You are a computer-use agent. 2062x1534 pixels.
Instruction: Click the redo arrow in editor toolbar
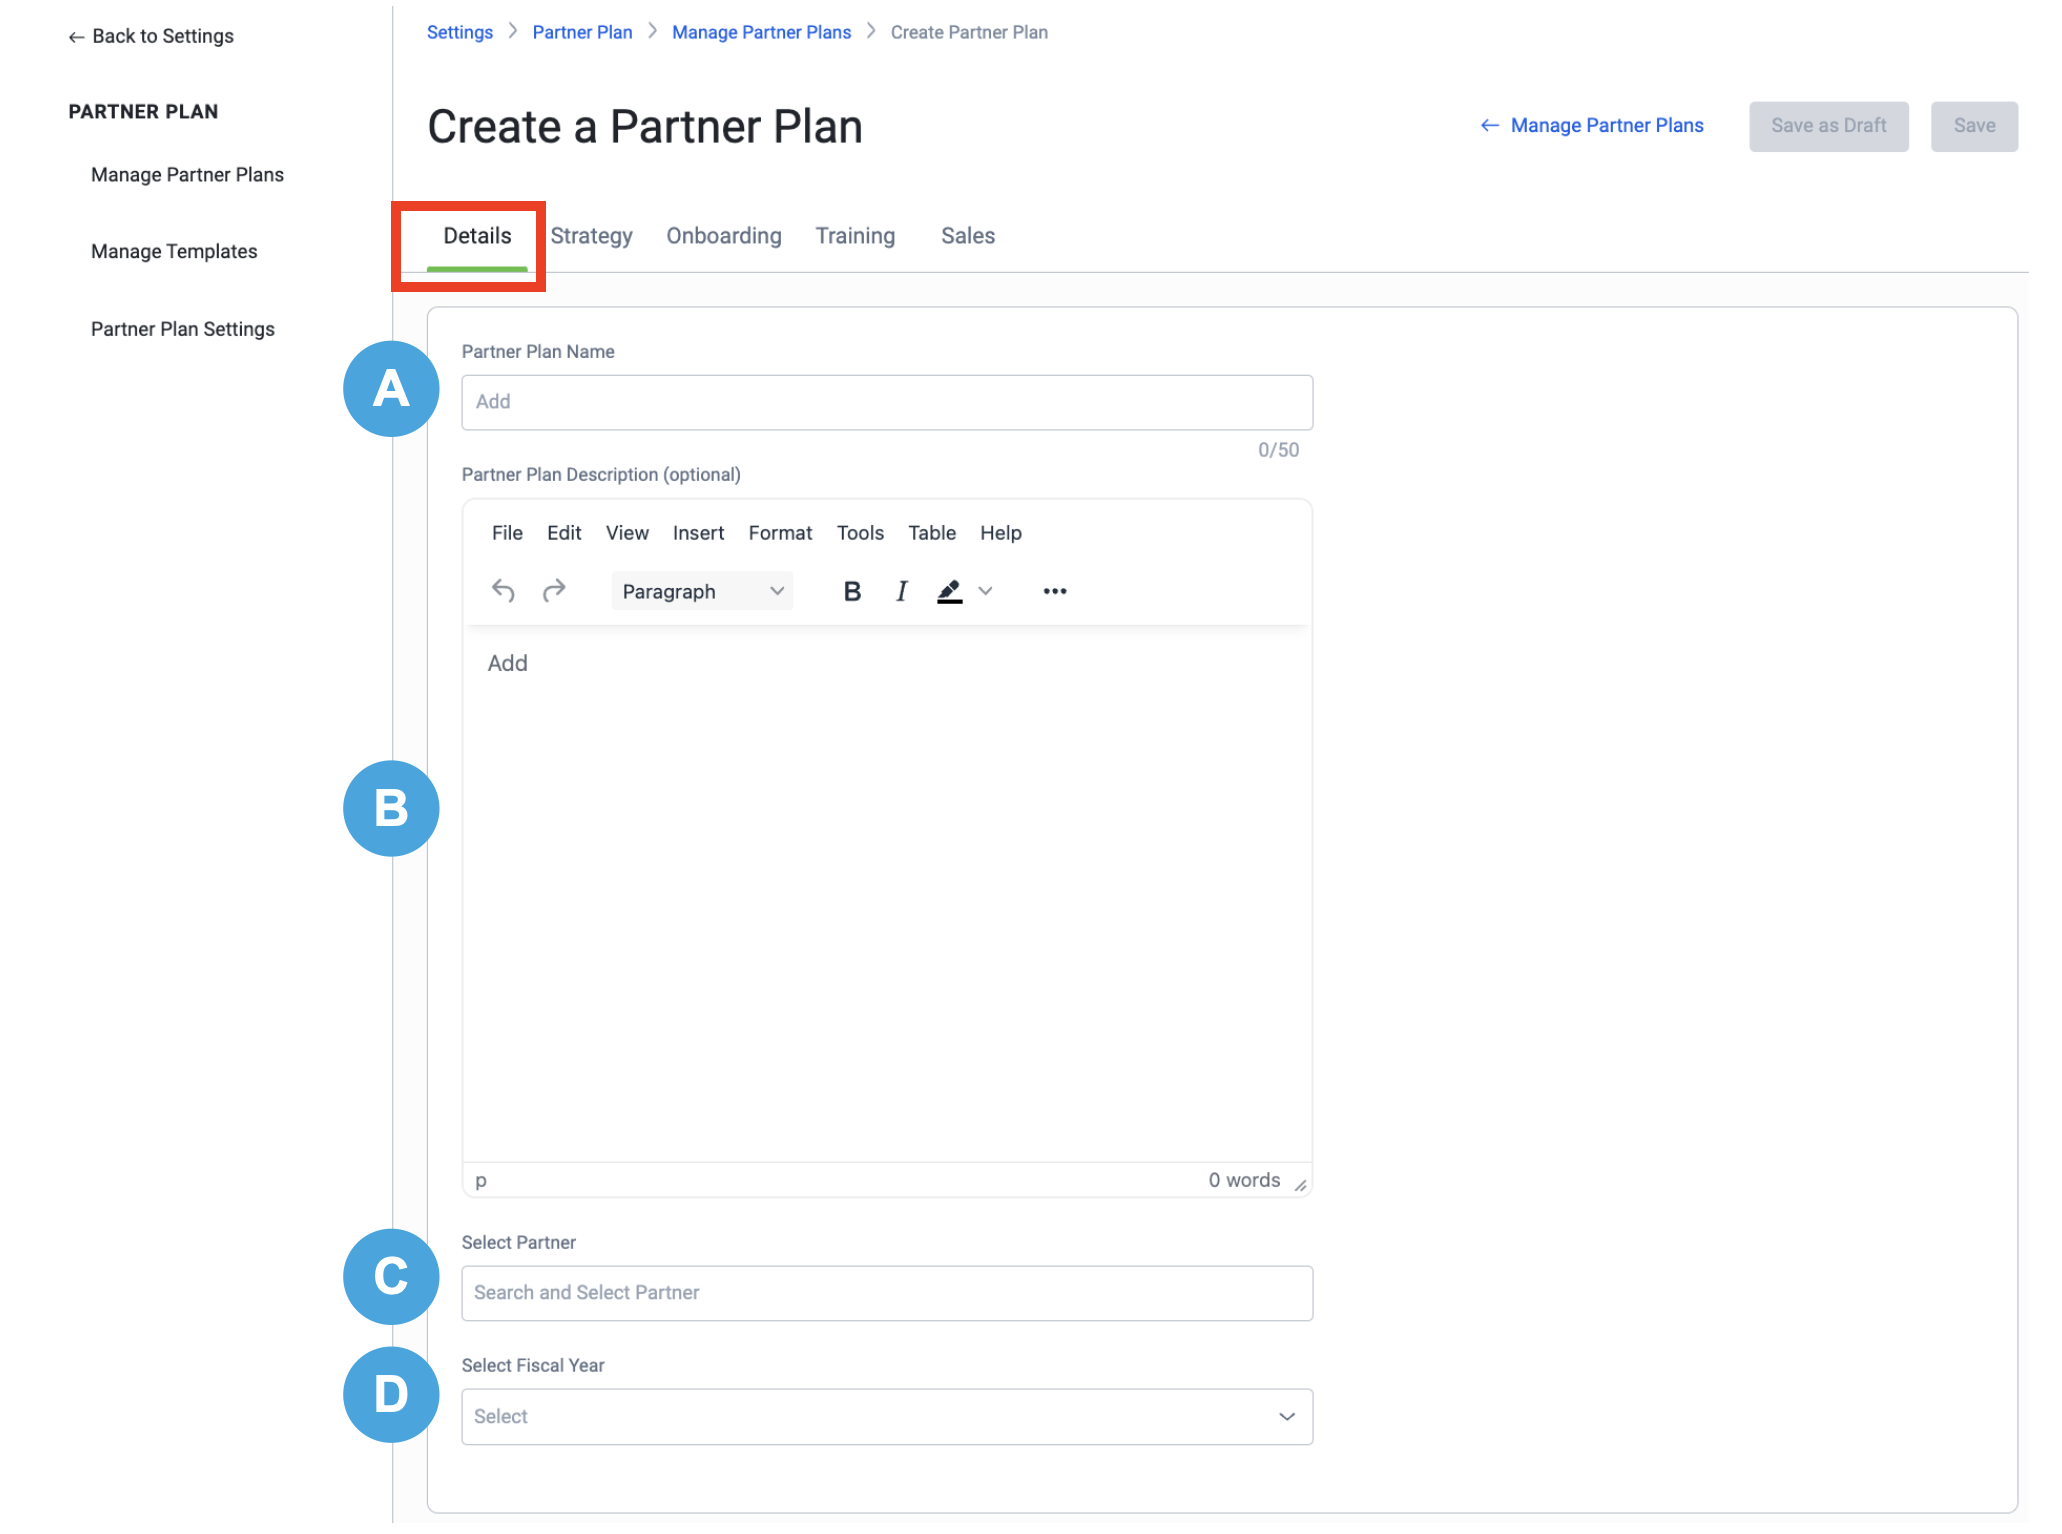point(554,592)
